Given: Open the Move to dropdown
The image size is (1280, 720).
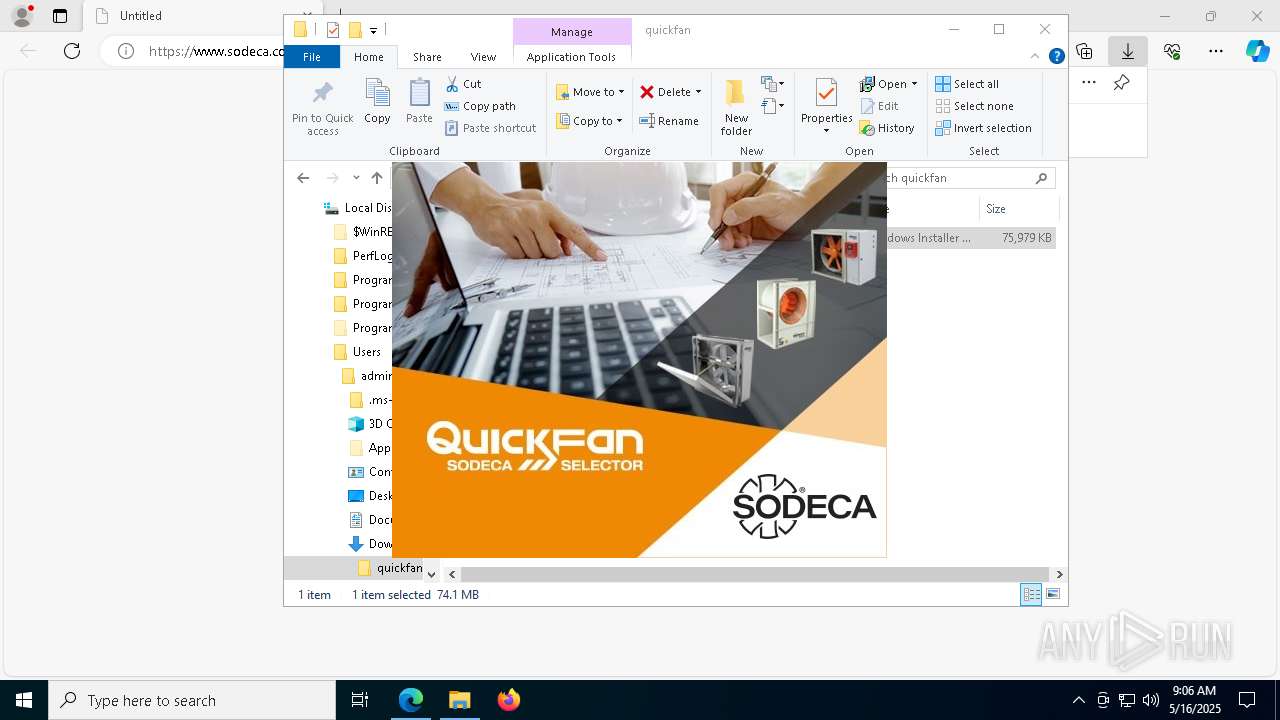Looking at the screenshot, I should click(x=590, y=92).
